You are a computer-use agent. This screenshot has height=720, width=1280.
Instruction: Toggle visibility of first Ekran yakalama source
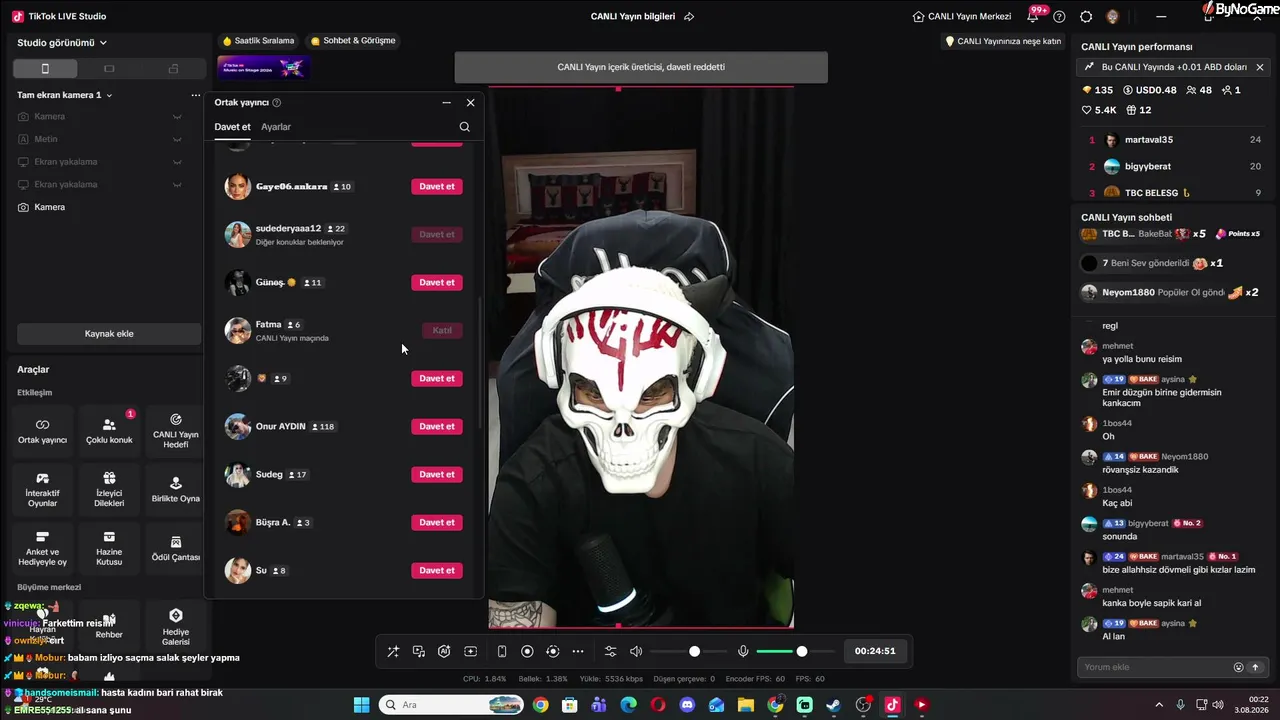177,162
